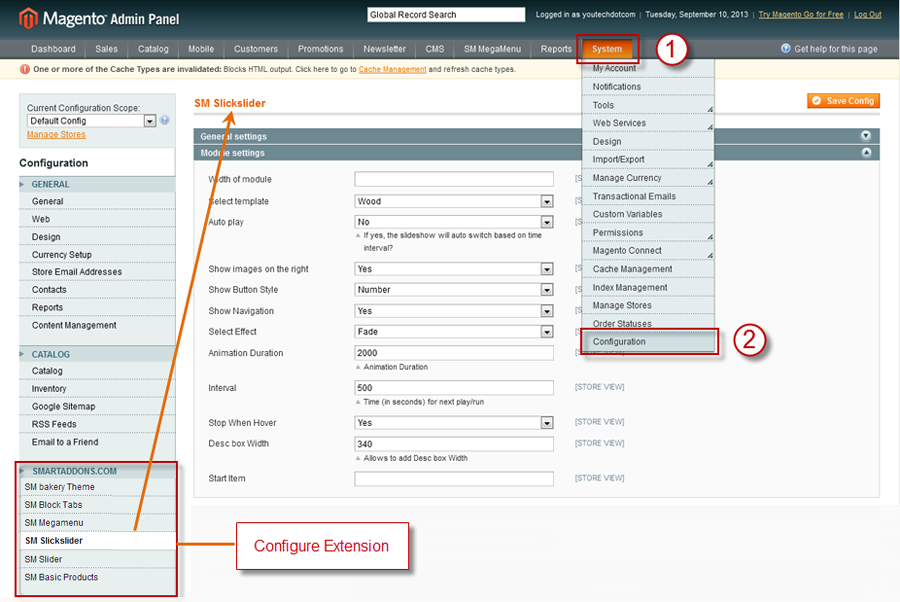Open the Promotions menu
The image size is (900, 602).
(x=320, y=49)
